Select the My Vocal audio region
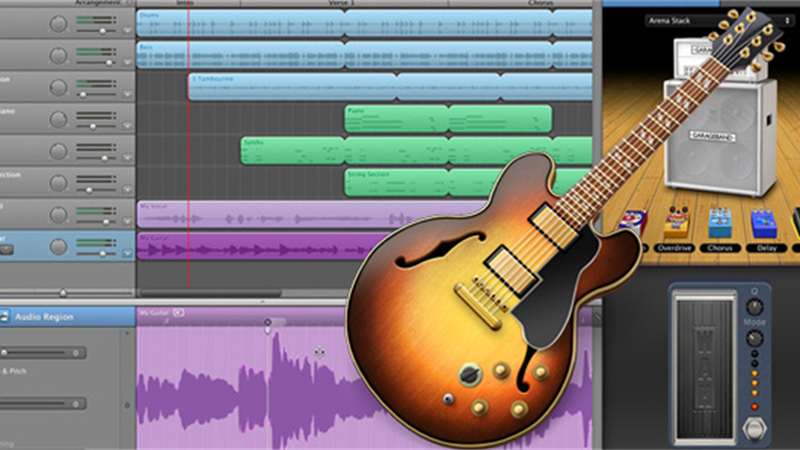 click(311, 214)
